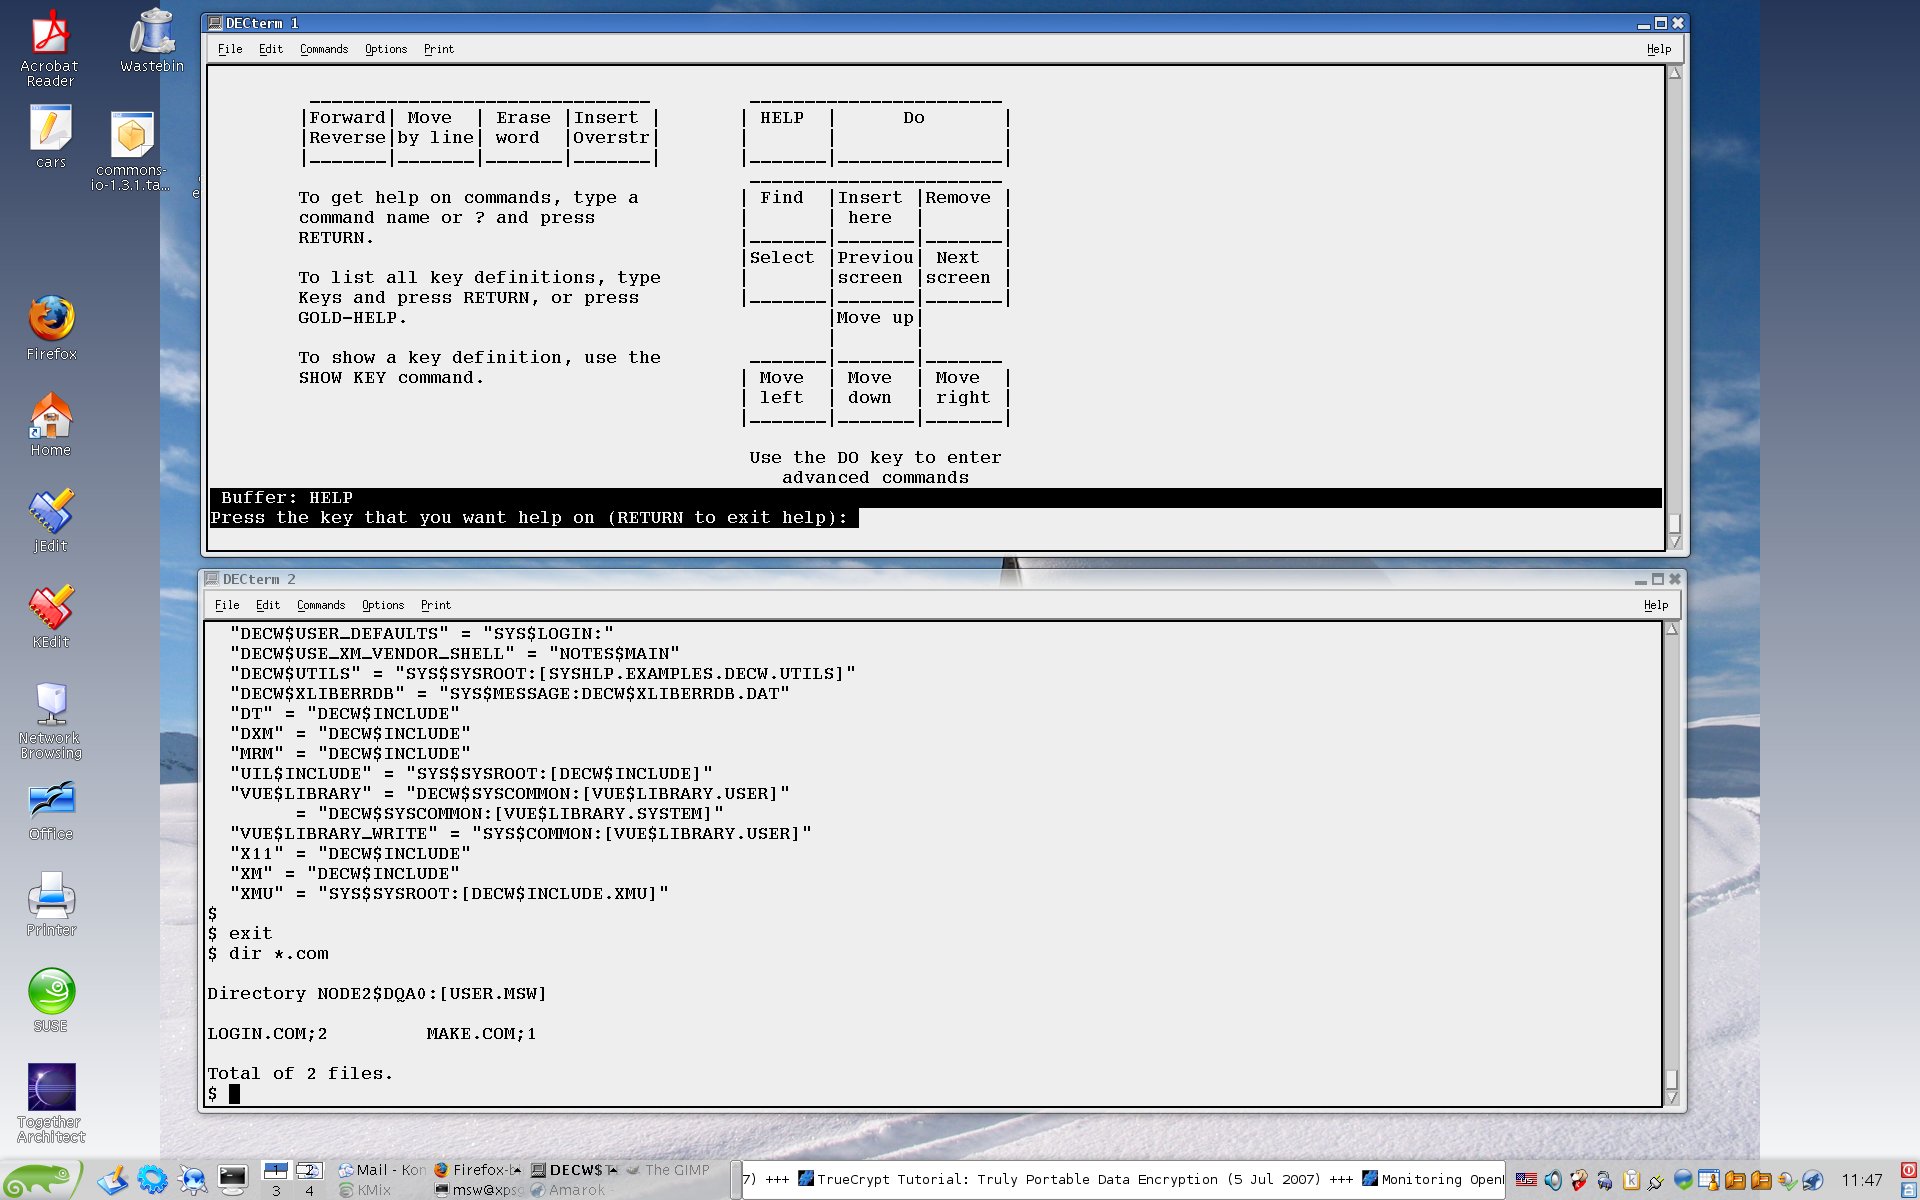Open the Wastebin icon
Viewport: 1920px width, 1200px height.
[x=152, y=32]
